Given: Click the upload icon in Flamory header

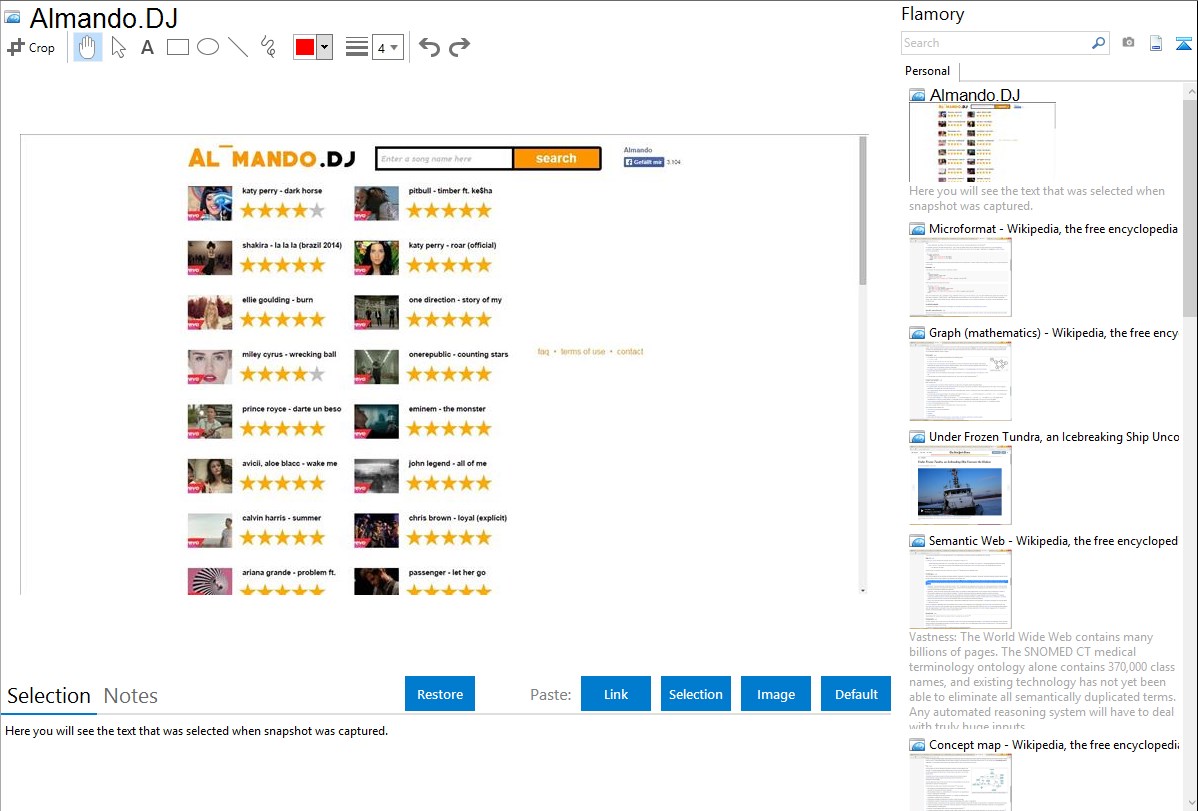Looking at the screenshot, I should (x=1183, y=43).
